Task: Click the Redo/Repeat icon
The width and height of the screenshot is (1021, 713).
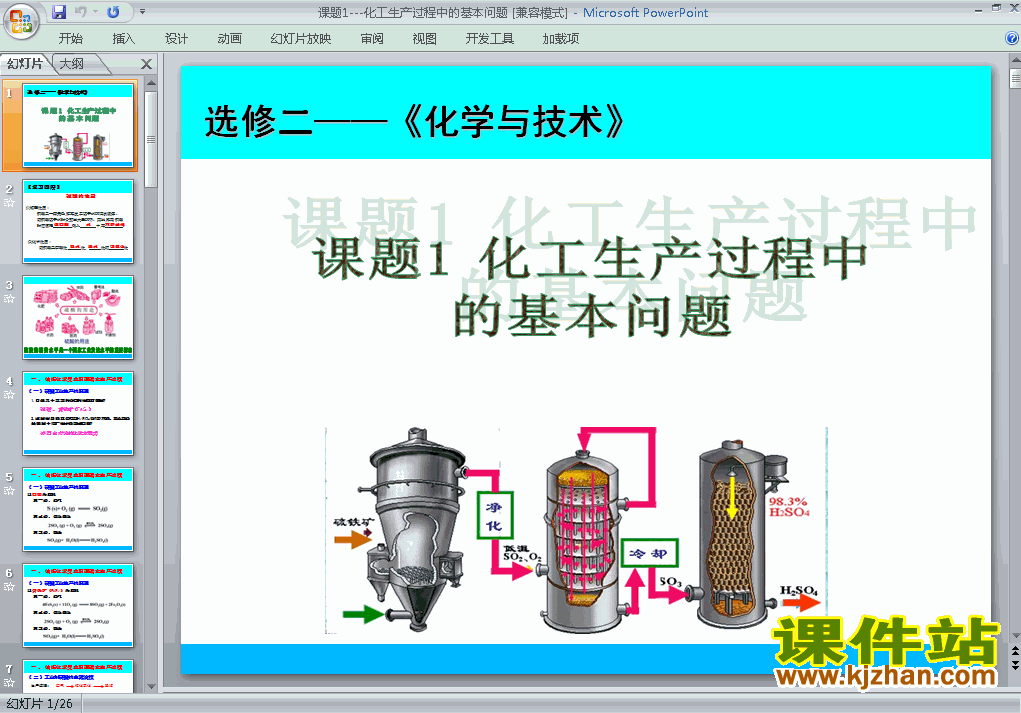Action: 113,12
